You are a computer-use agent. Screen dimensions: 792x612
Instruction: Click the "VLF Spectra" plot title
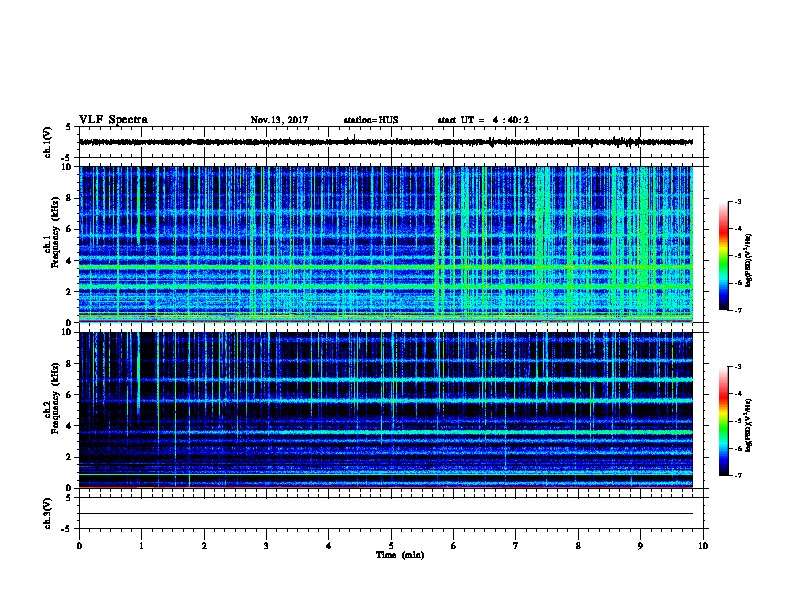(113, 120)
